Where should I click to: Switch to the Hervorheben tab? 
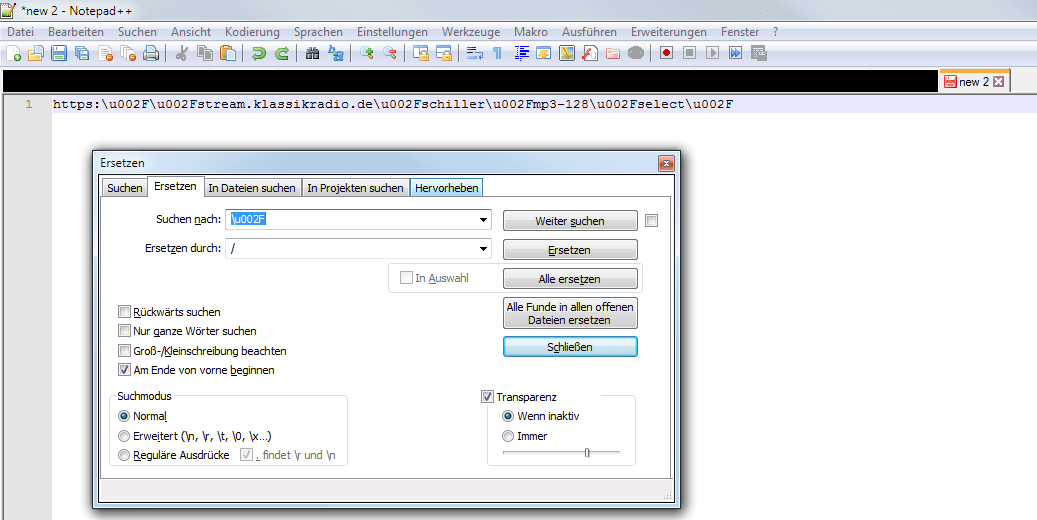pyautogui.click(x=446, y=188)
